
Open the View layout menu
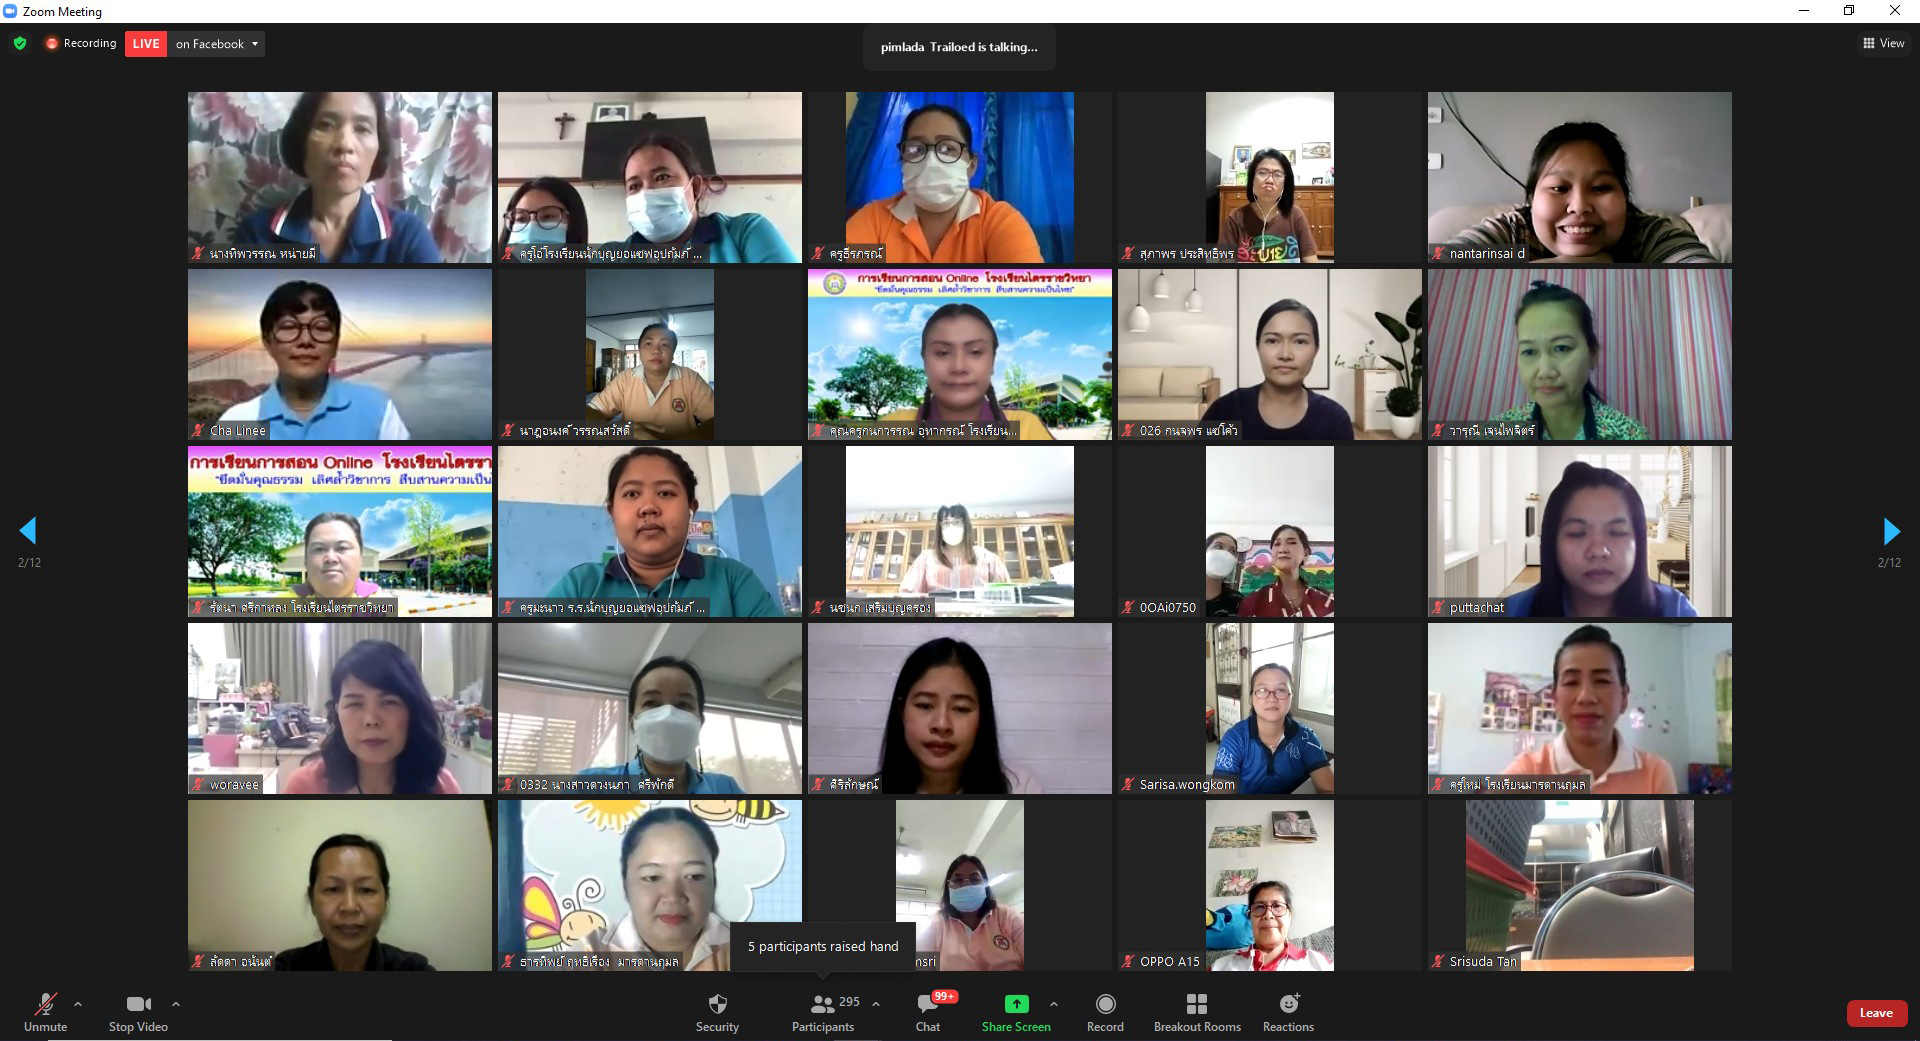click(1883, 43)
